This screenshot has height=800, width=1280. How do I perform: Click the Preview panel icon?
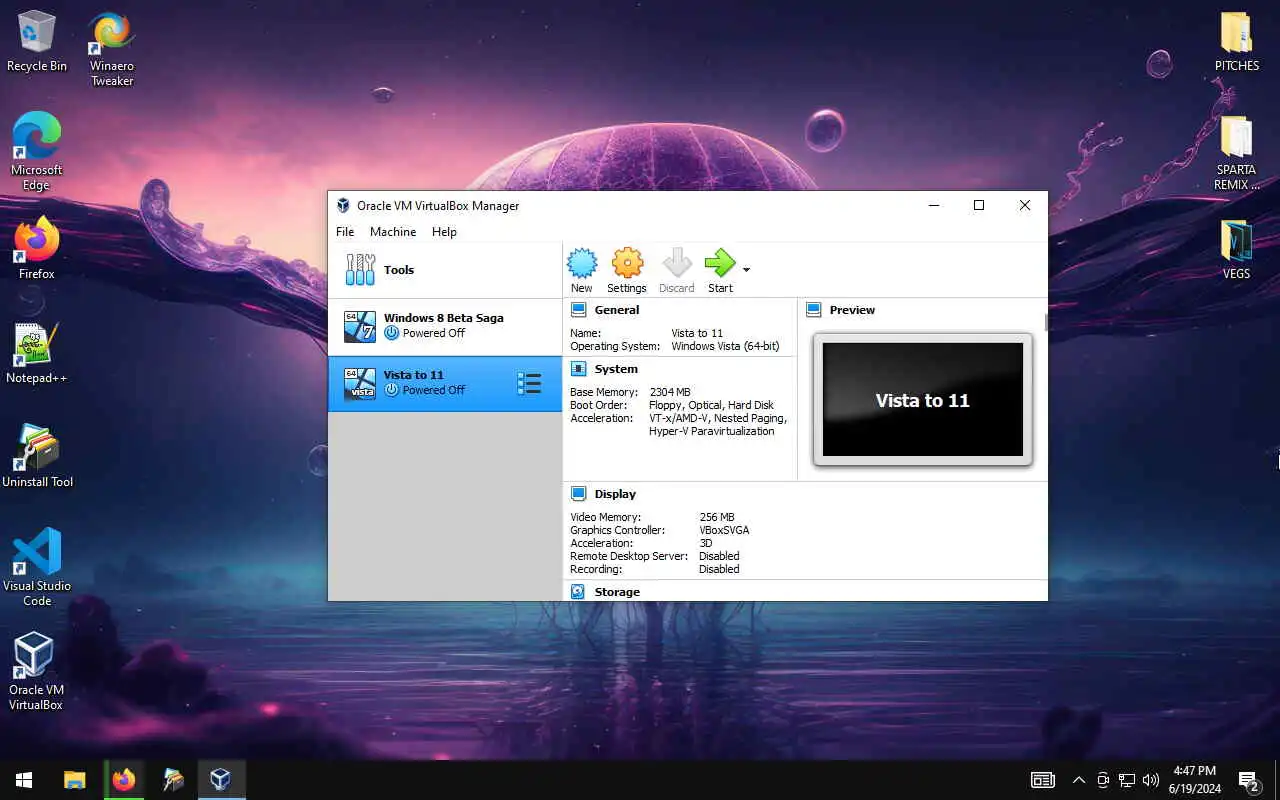pyautogui.click(x=813, y=310)
